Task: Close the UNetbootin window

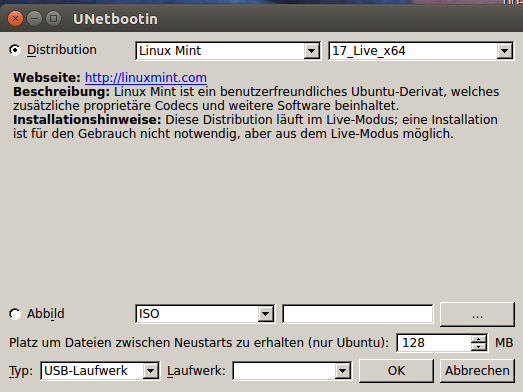Action: tap(15, 19)
